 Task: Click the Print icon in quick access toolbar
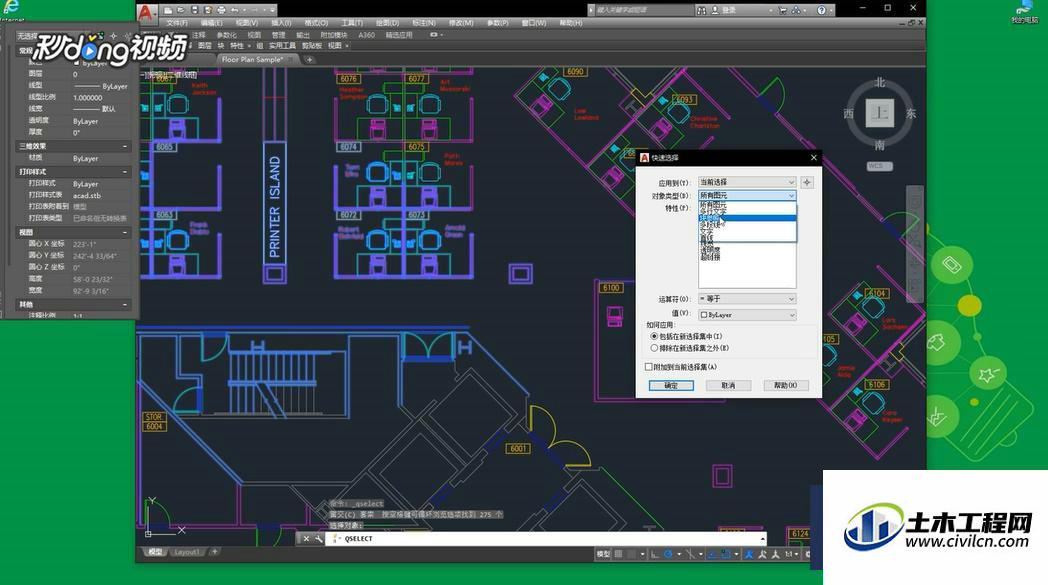[x=221, y=10]
